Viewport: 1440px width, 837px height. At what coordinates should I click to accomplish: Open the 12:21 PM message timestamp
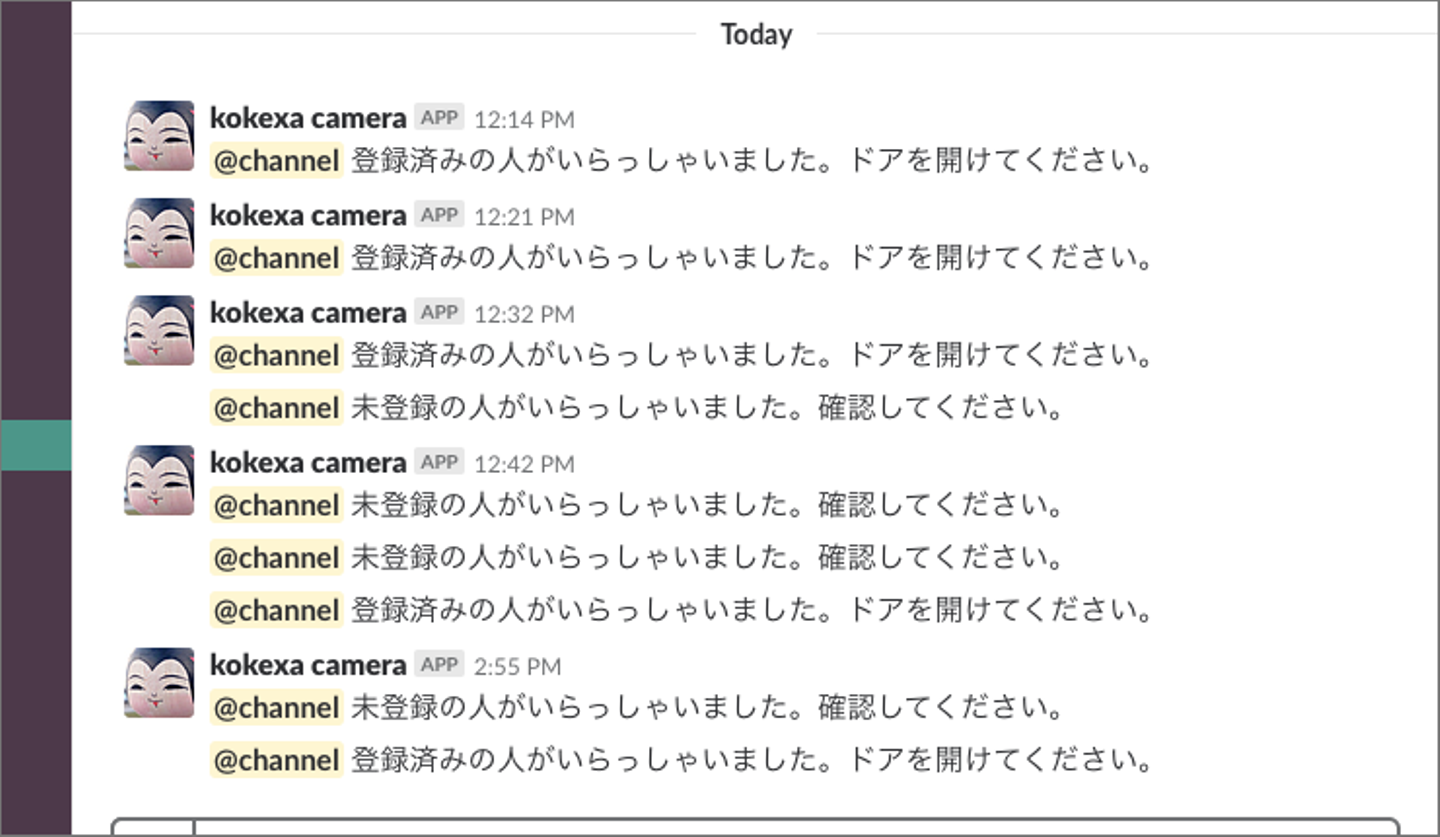pyautogui.click(x=524, y=217)
